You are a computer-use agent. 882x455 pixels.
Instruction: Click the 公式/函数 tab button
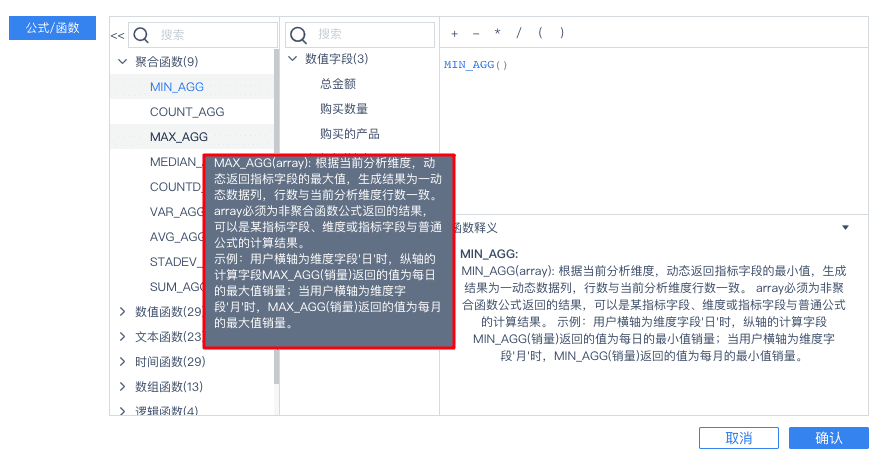pyautogui.click(x=52, y=28)
